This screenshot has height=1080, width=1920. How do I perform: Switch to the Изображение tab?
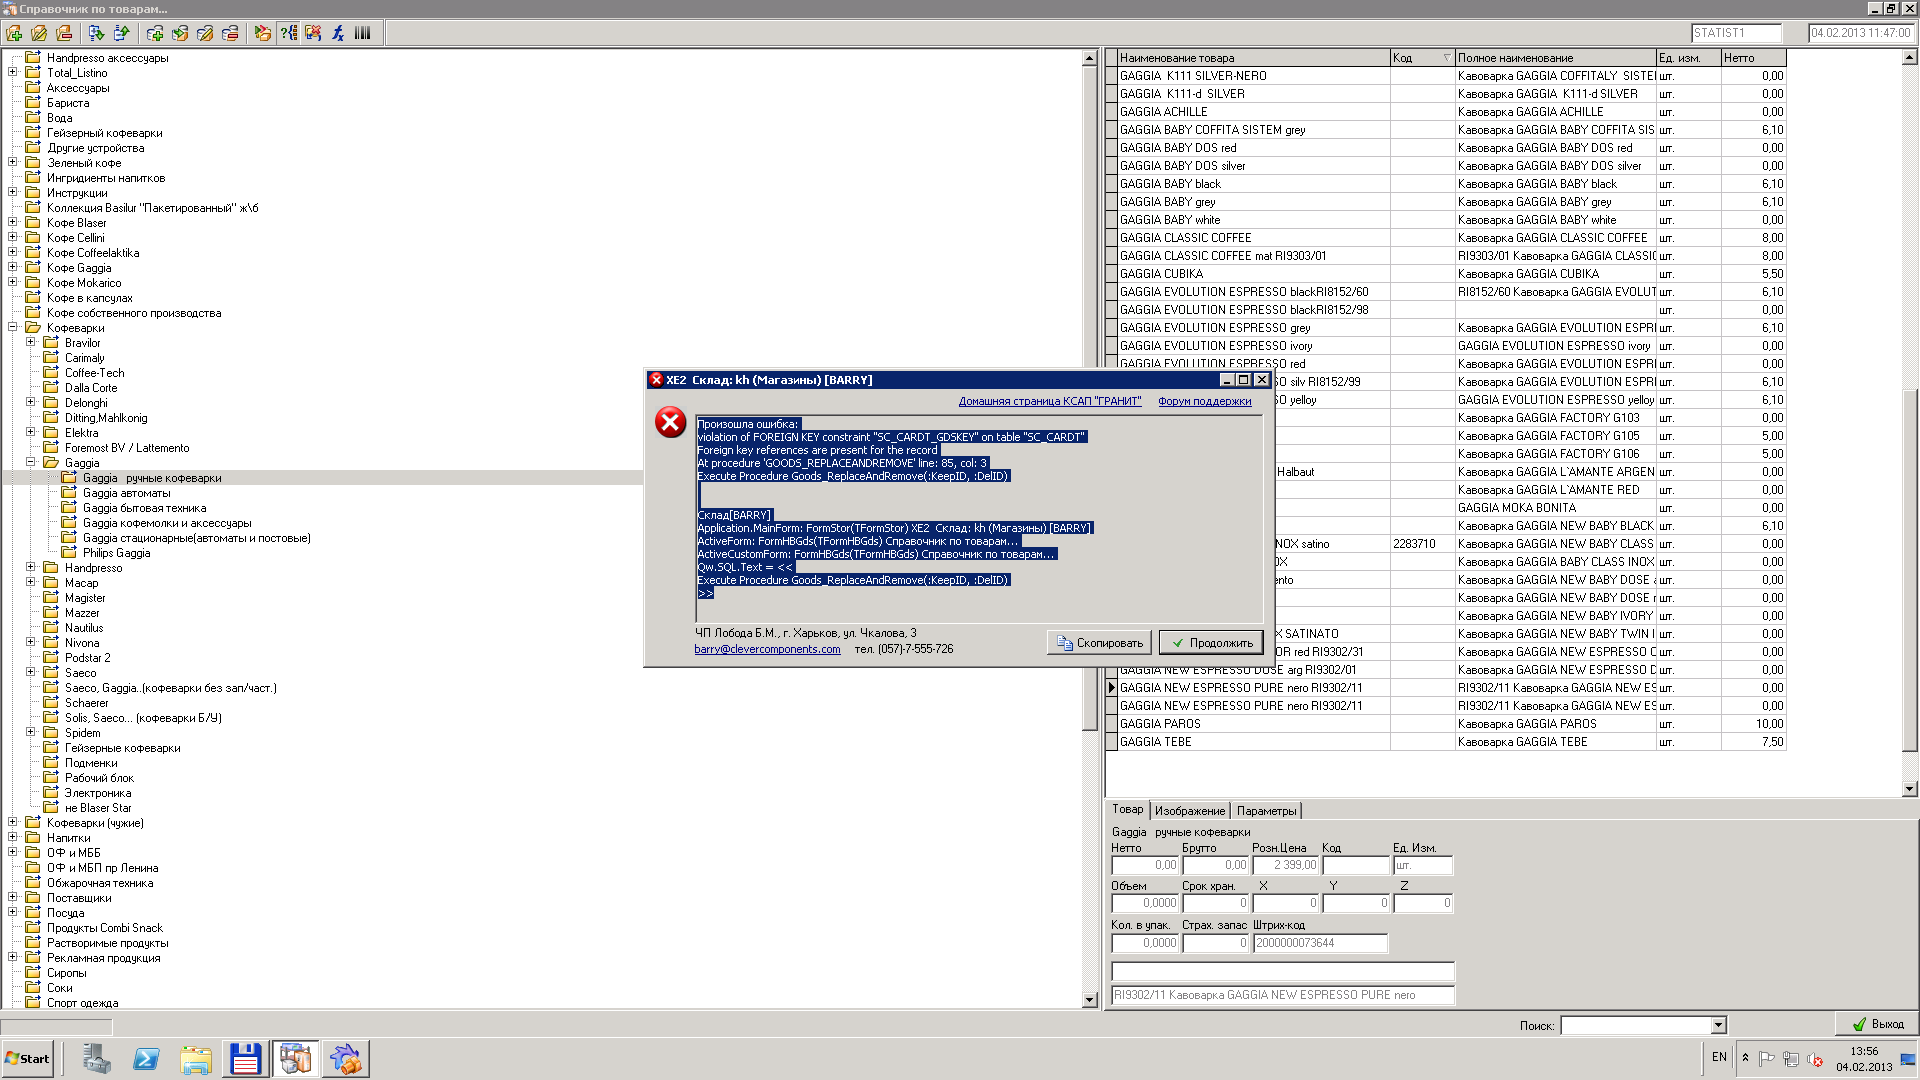[1189, 811]
